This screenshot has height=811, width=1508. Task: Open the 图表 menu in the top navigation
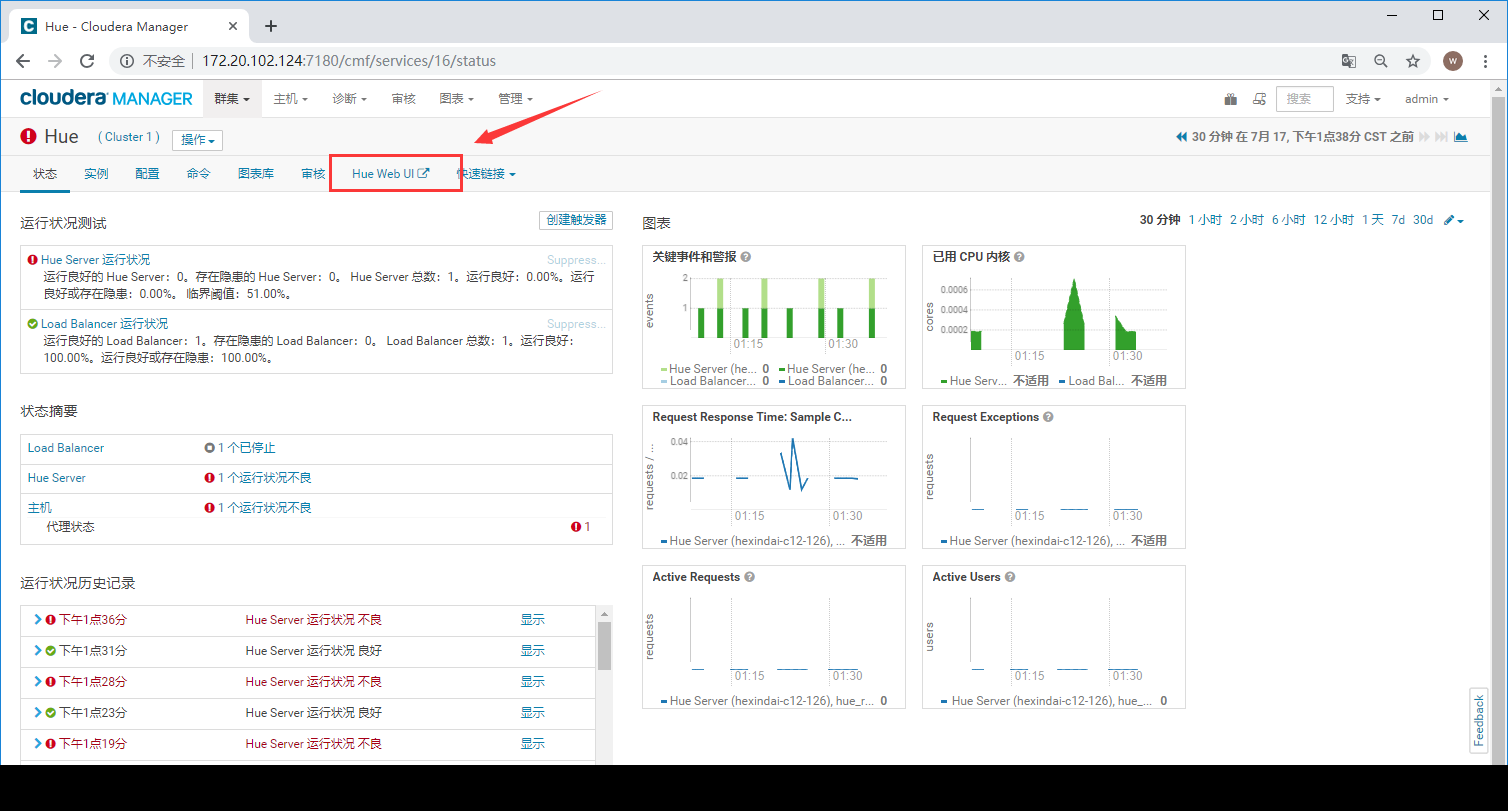tap(456, 99)
